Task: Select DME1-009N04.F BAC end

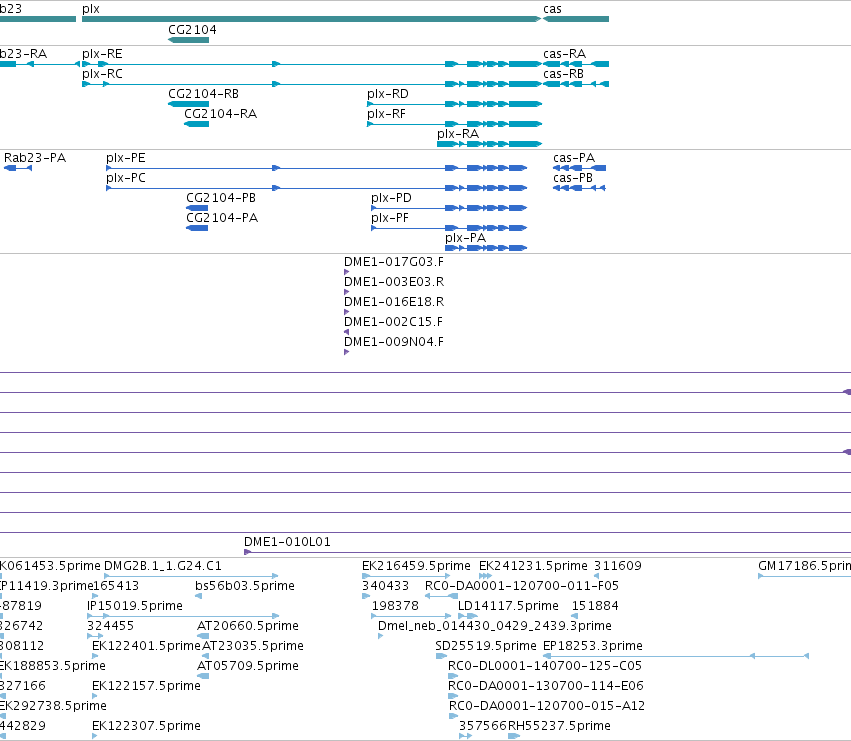Action: pos(347,352)
